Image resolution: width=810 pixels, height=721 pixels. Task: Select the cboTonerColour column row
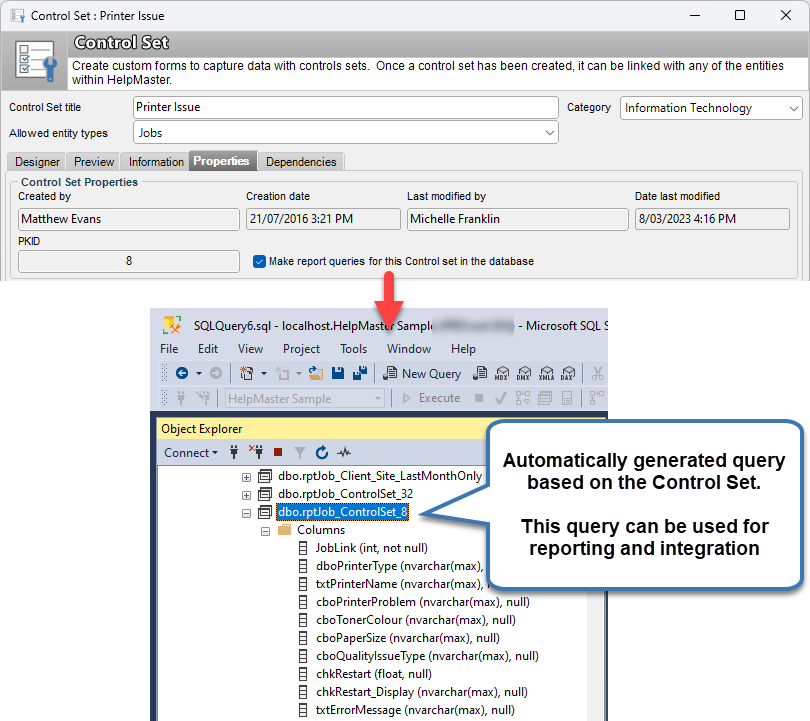pos(416,620)
